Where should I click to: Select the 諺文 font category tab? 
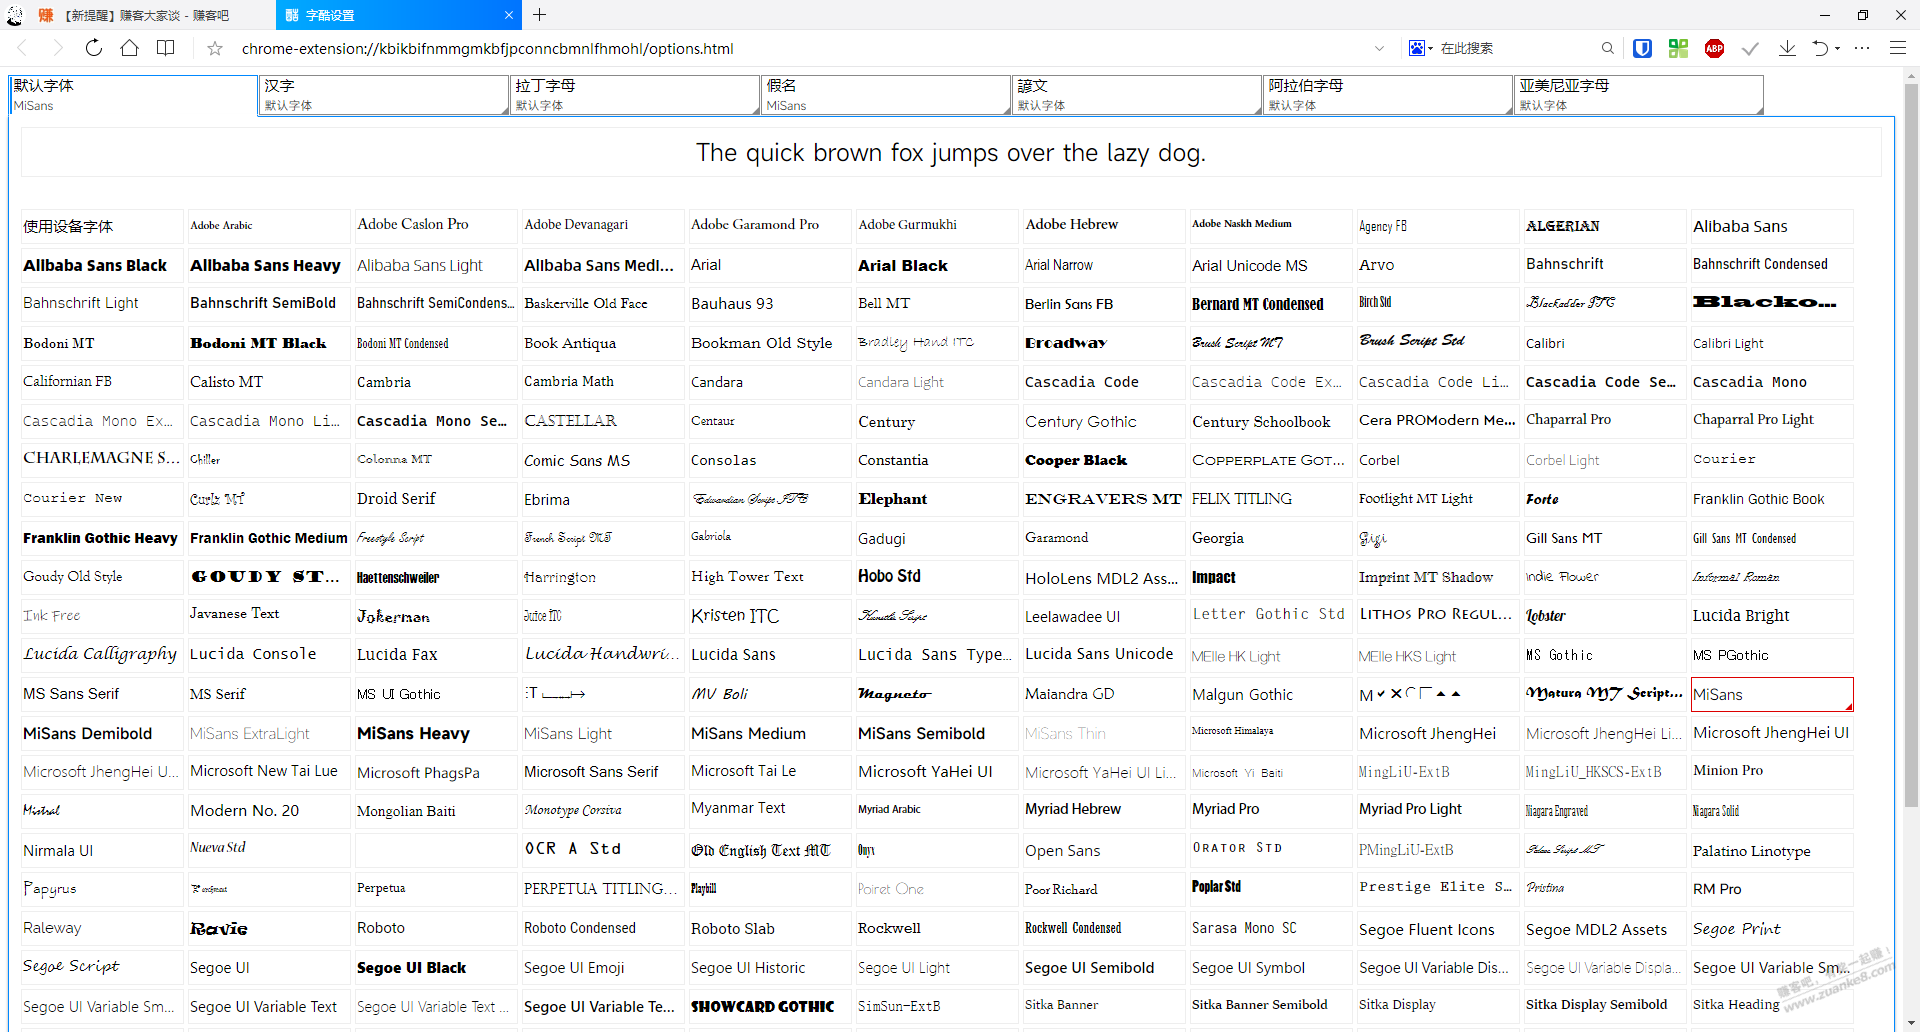[1137, 95]
